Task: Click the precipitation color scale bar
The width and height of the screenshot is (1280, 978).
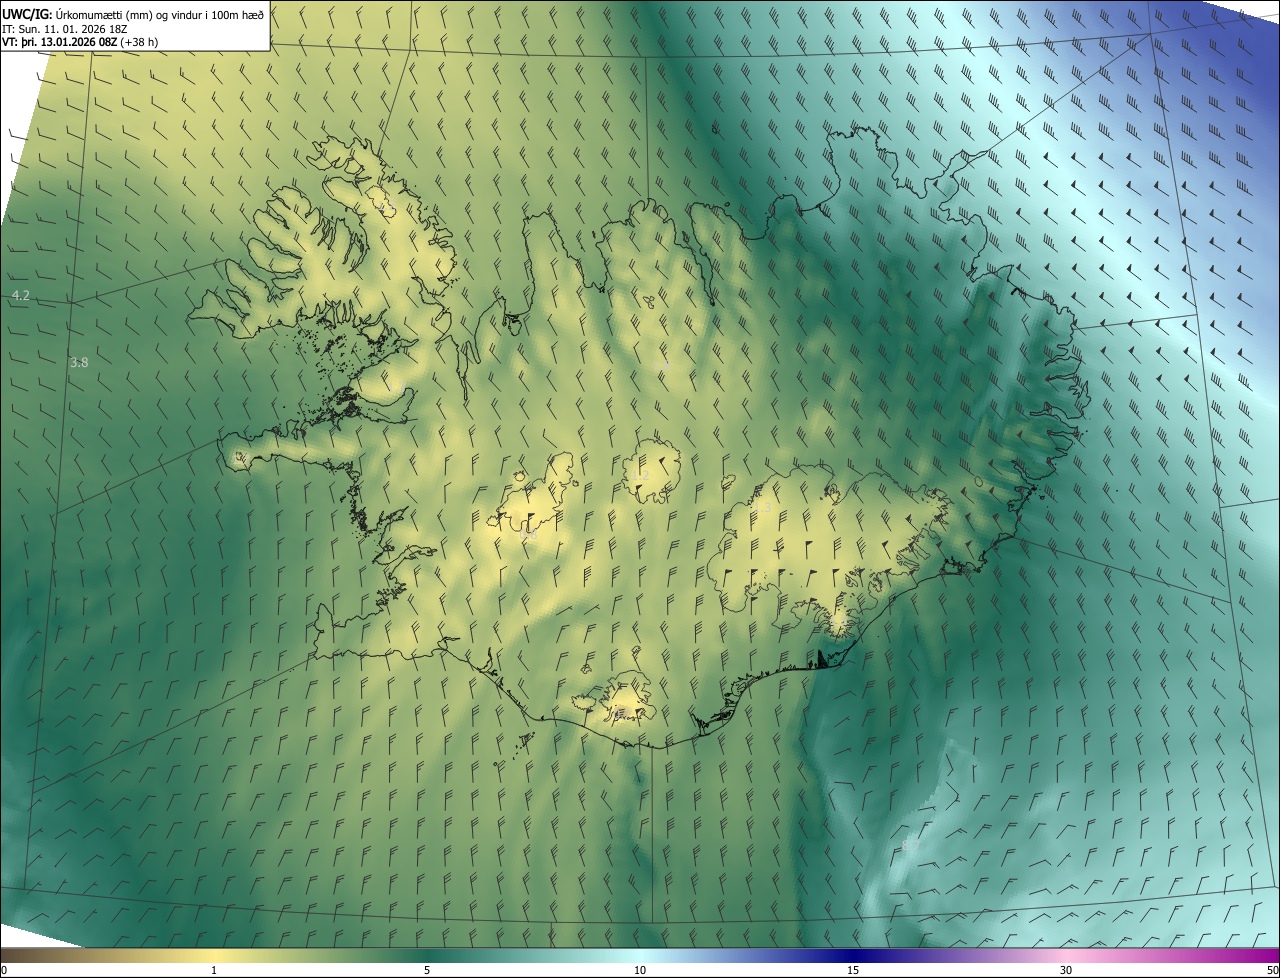Action: tap(640, 956)
